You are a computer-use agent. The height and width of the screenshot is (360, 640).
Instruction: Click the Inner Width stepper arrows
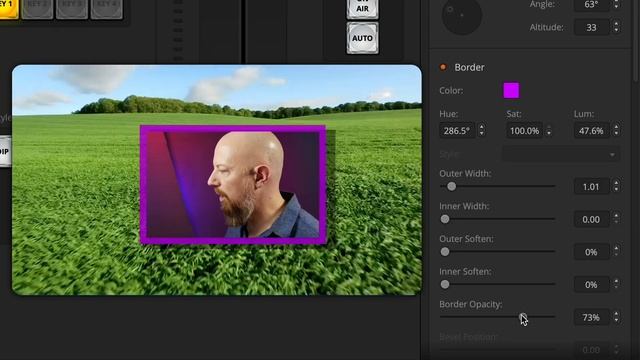(616, 219)
